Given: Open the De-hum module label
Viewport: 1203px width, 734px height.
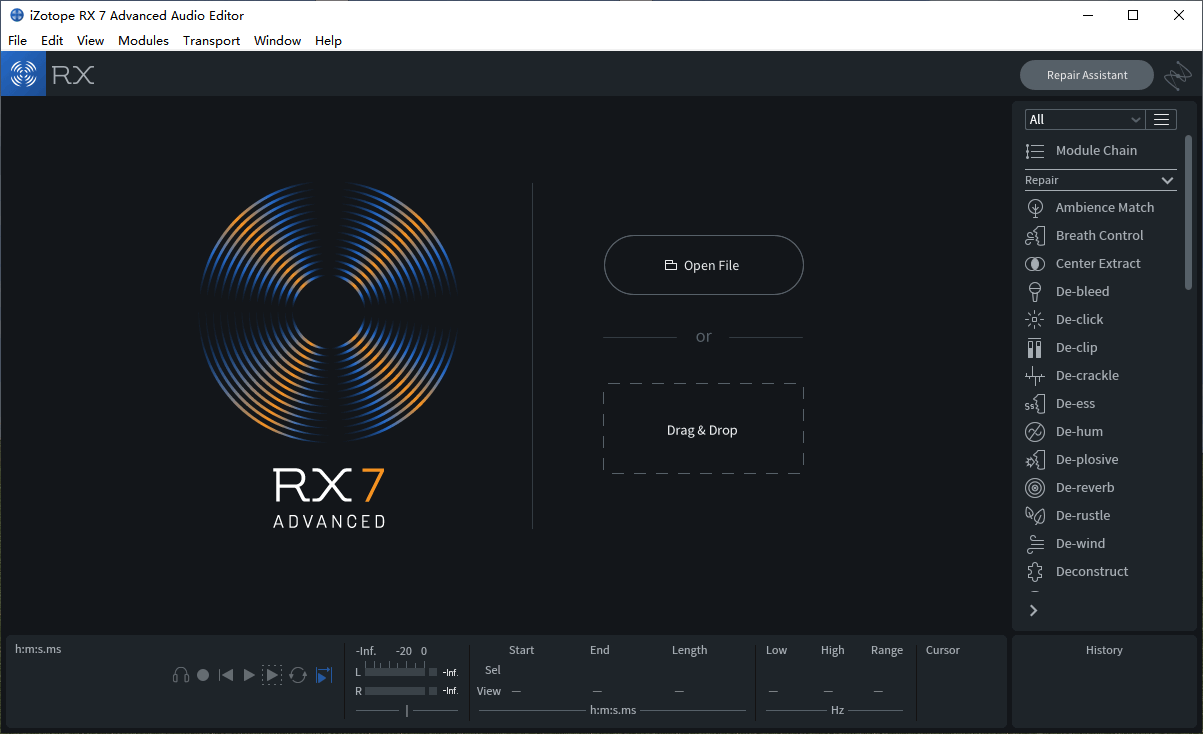Looking at the screenshot, I should (1079, 432).
